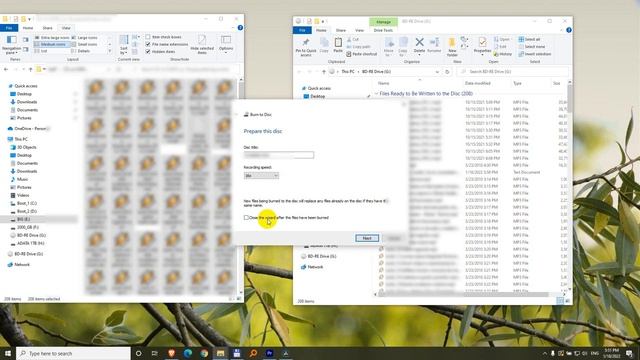Image resolution: width=640 pixels, height=360 pixels.
Task: Open Help in left Explorer window
Action: coord(240,28)
